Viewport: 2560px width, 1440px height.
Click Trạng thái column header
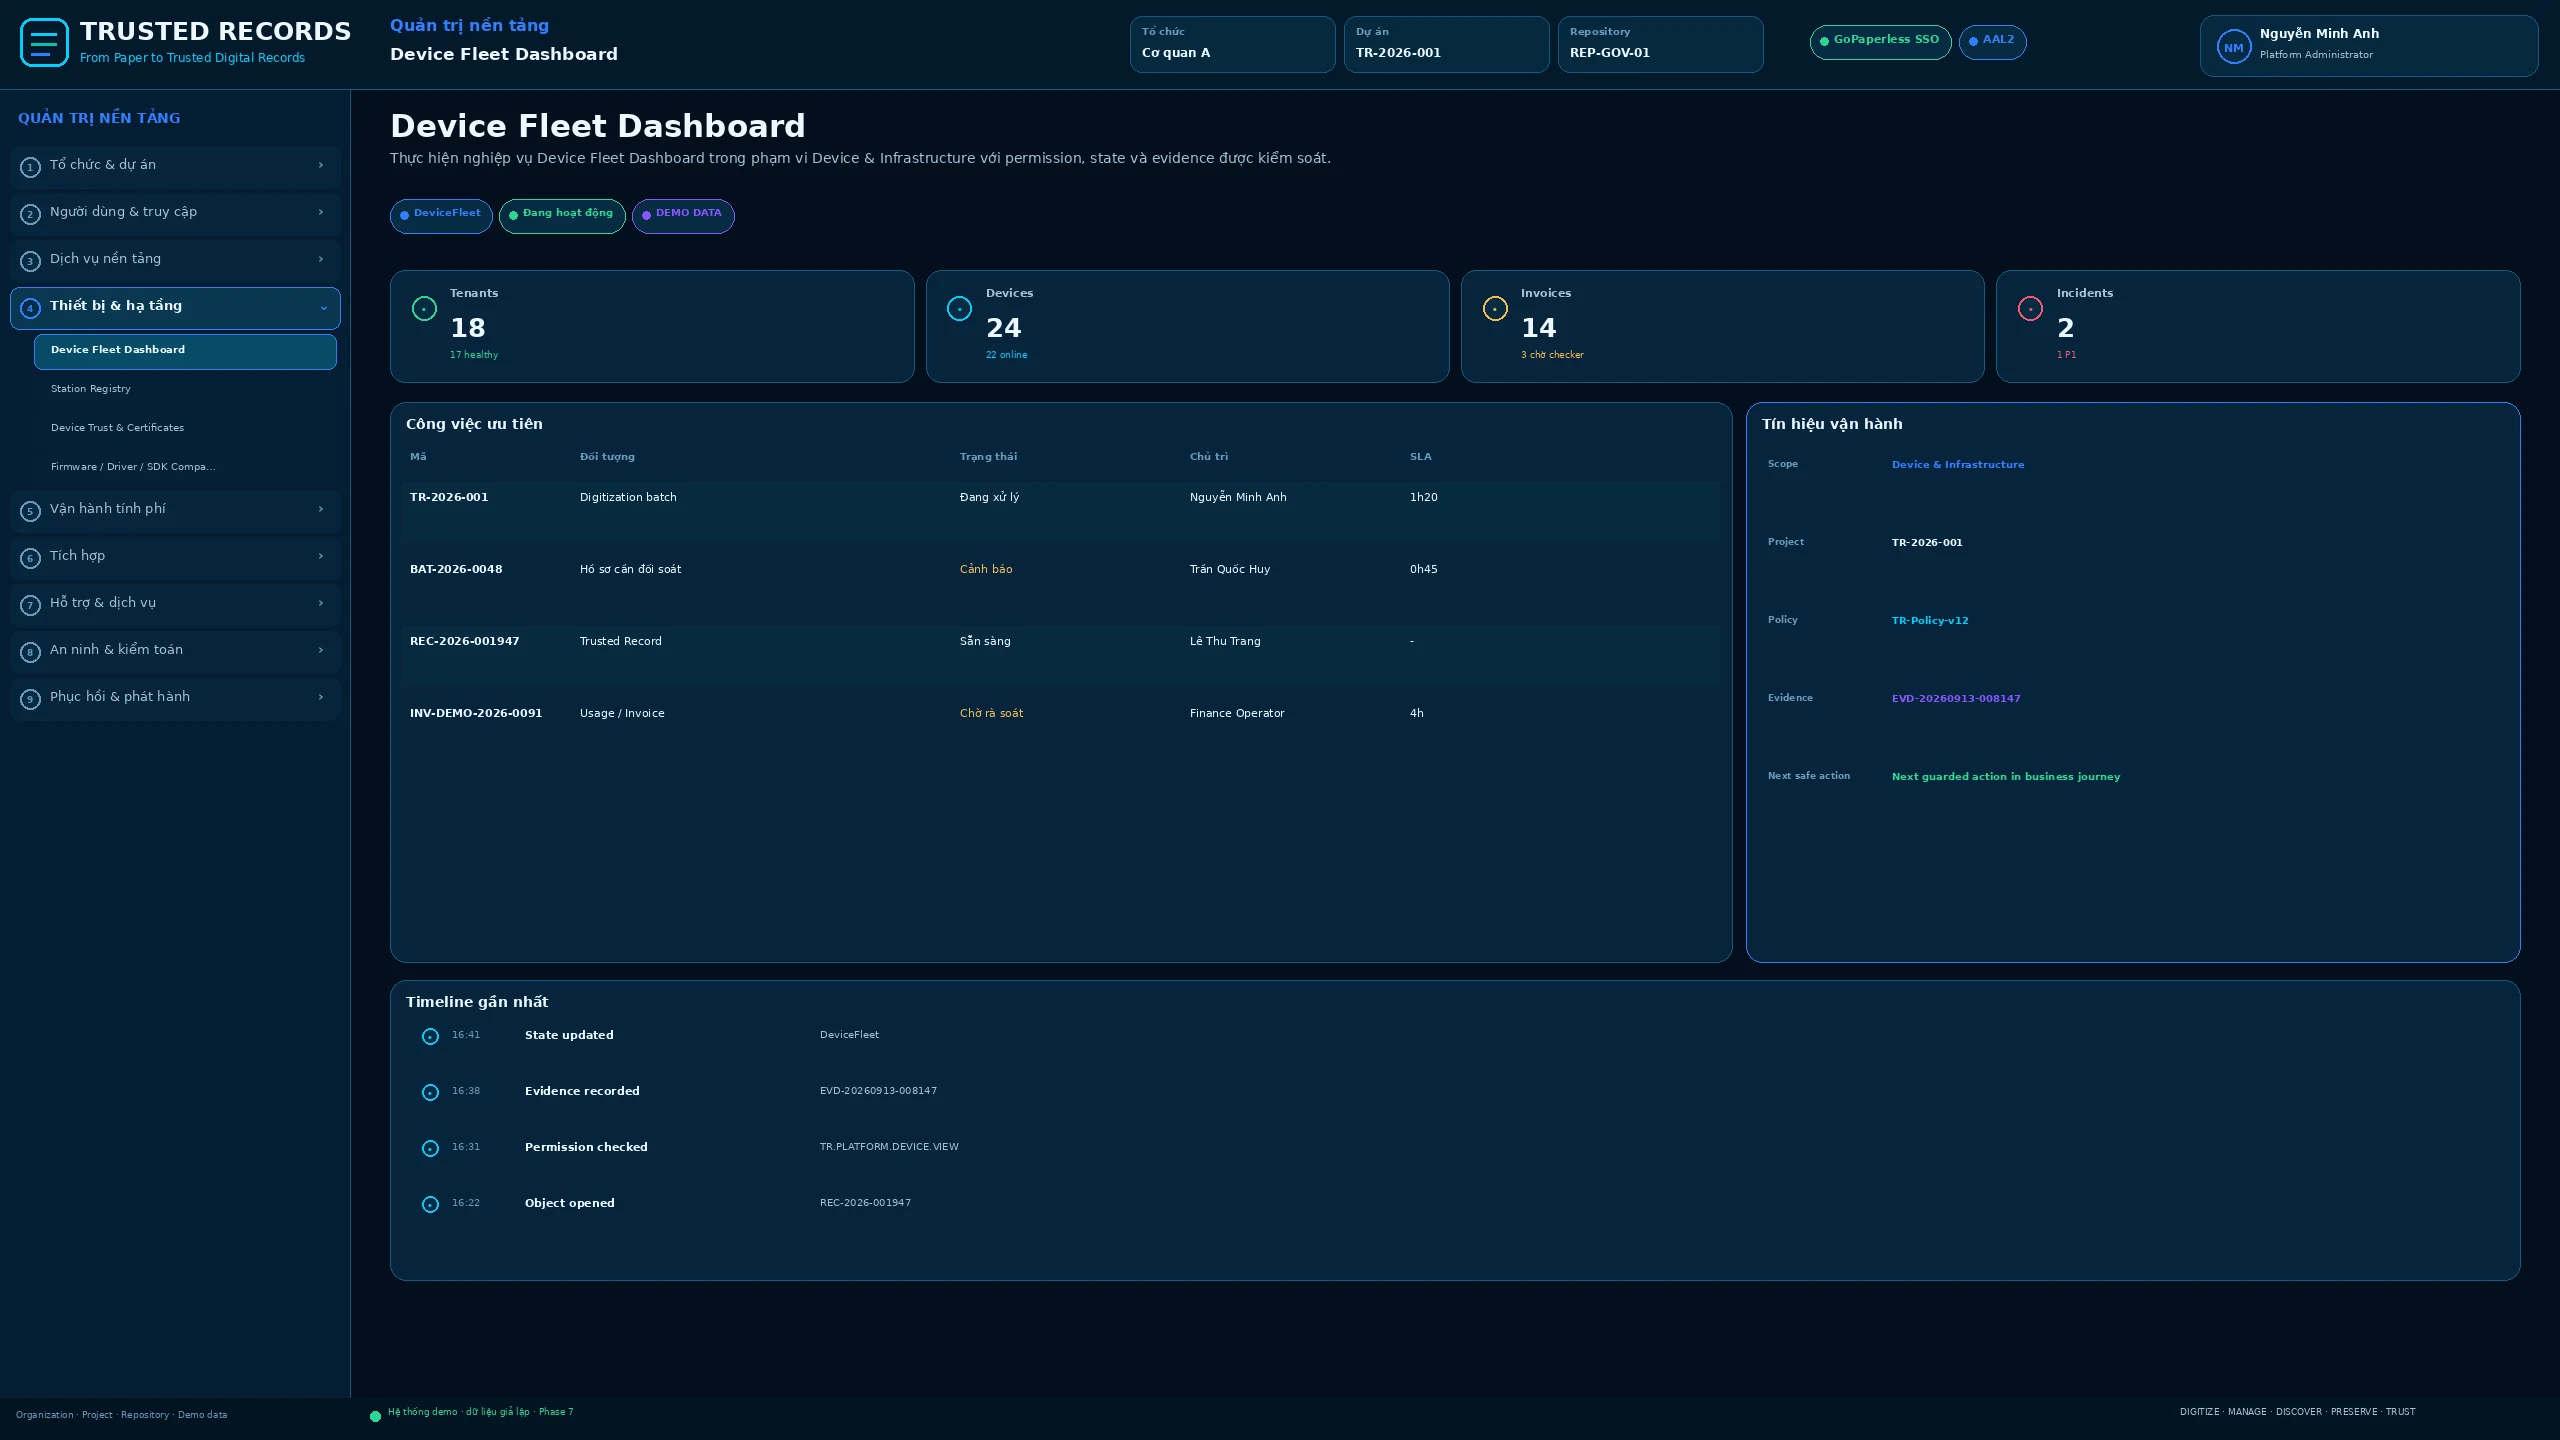pyautogui.click(x=988, y=457)
